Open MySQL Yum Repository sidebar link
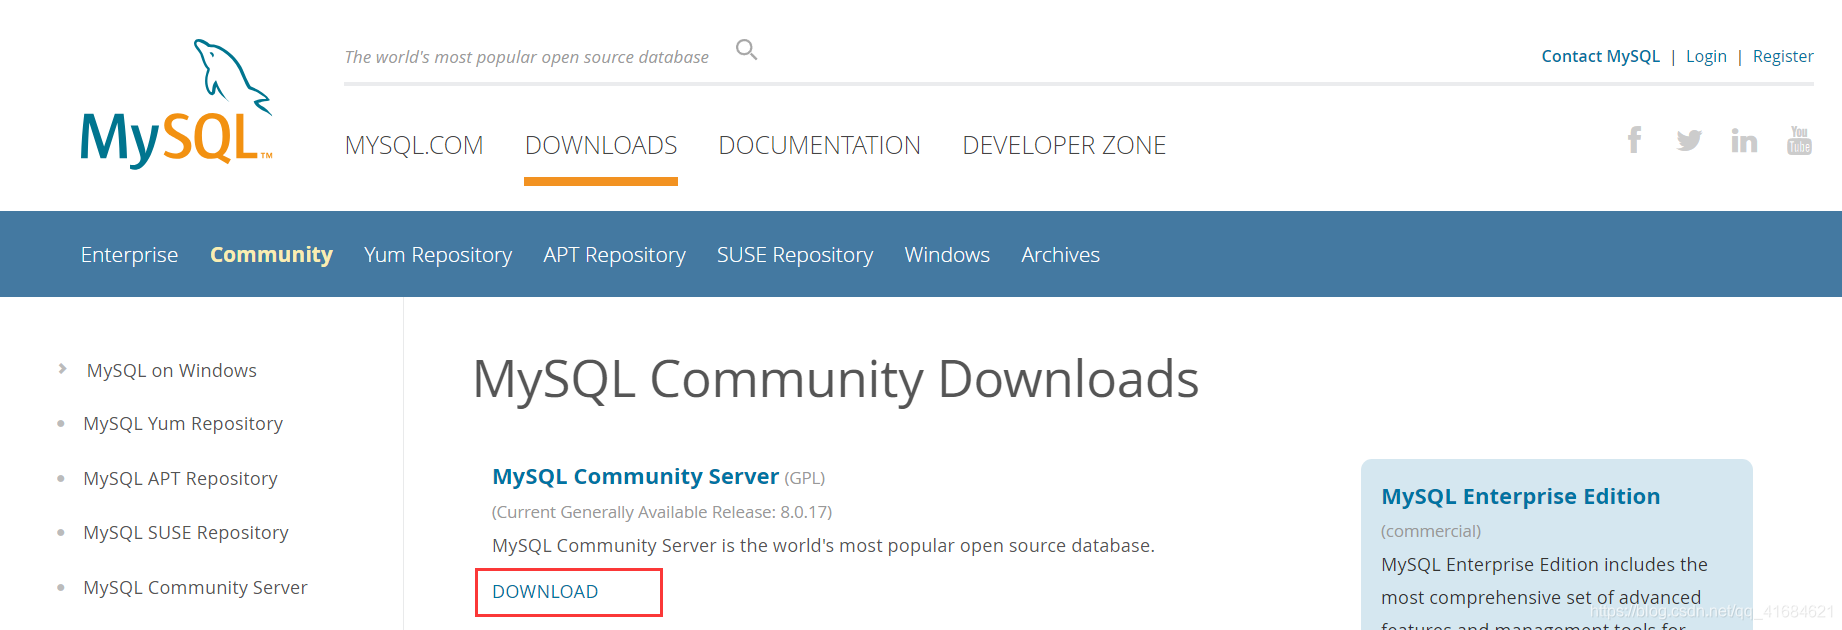The image size is (1842, 630). [x=183, y=424]
